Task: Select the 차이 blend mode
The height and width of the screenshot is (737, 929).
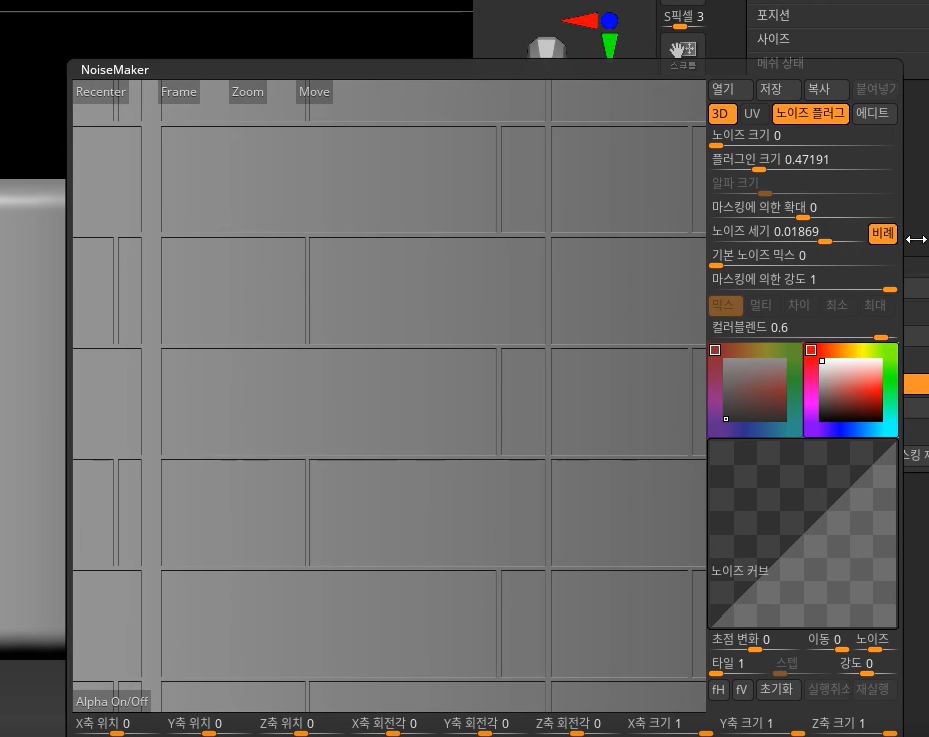Action: click(799, 305)
